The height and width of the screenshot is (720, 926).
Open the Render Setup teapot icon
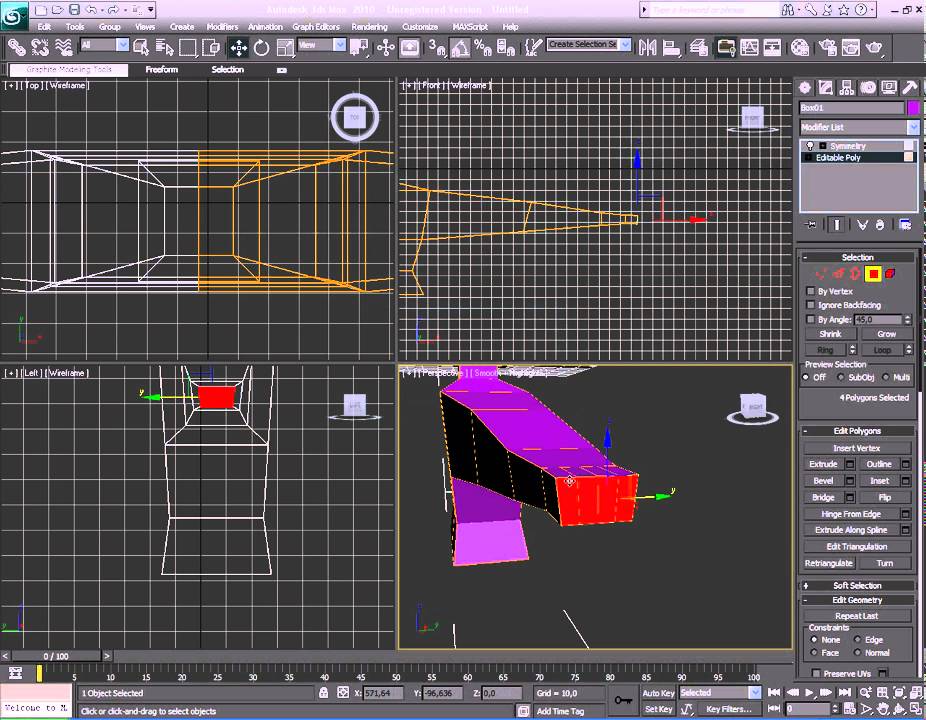click(x=828, y=47)
